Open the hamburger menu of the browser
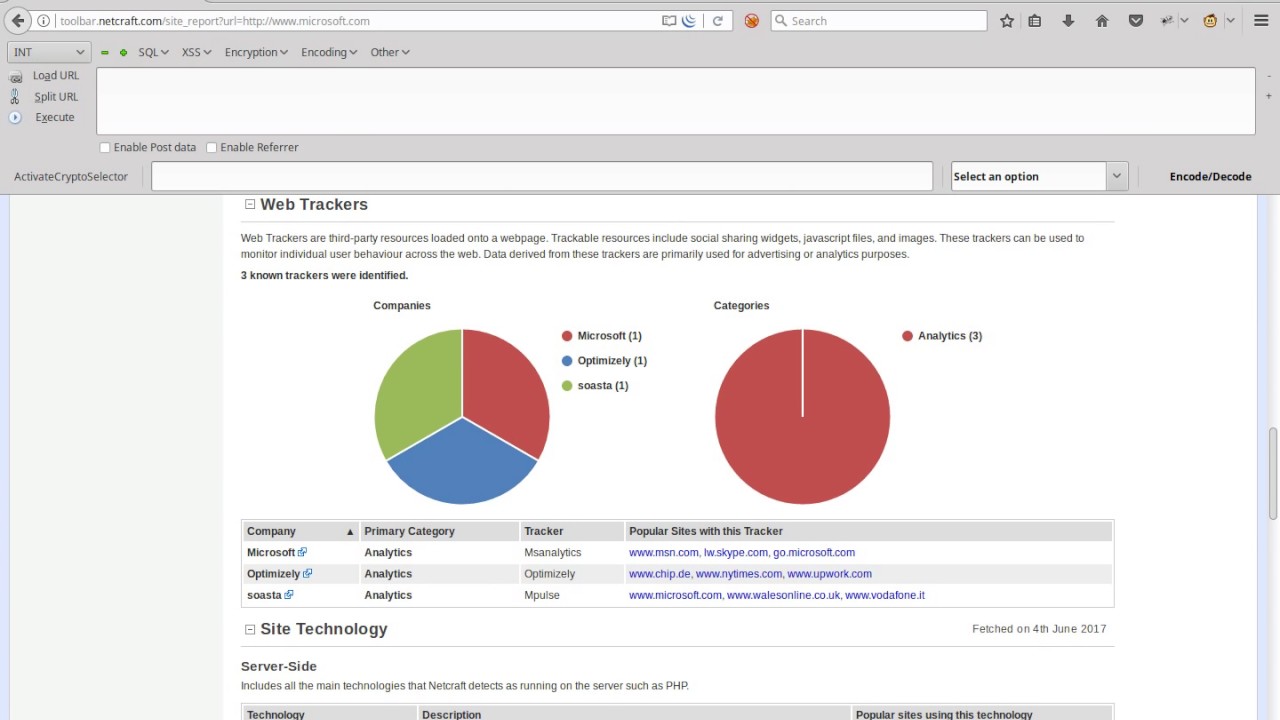Image resolution: width=1280 pixels, height=720 pixels. click(1261, 21)
